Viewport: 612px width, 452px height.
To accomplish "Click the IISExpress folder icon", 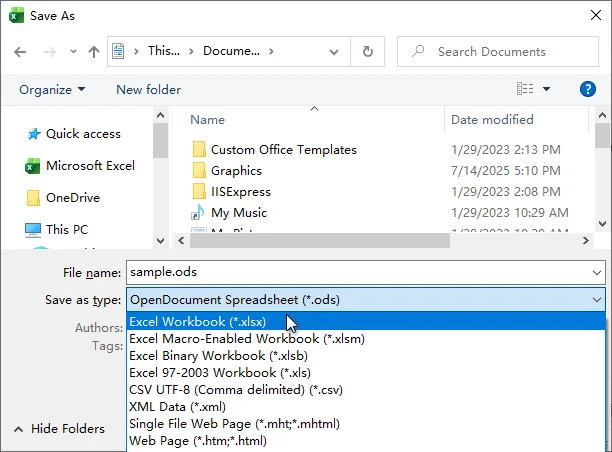I will (x=199, y=192).
